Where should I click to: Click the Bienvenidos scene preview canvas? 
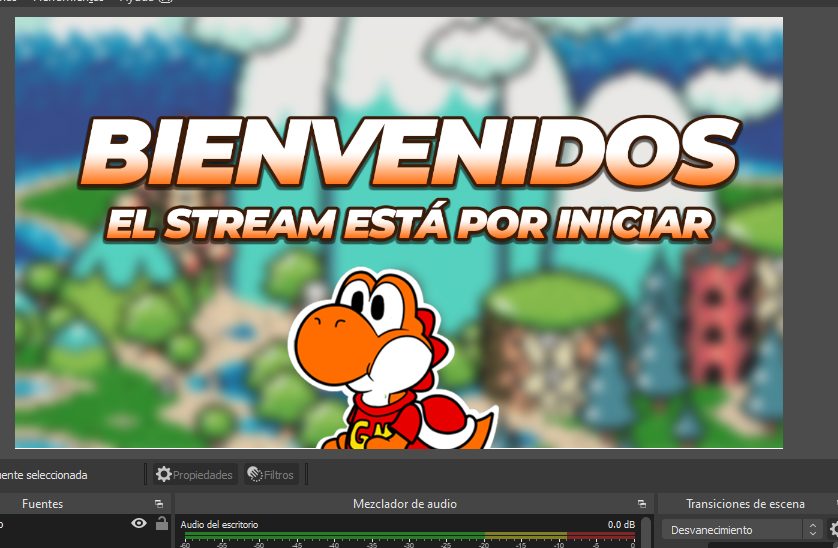coord(399,233)
